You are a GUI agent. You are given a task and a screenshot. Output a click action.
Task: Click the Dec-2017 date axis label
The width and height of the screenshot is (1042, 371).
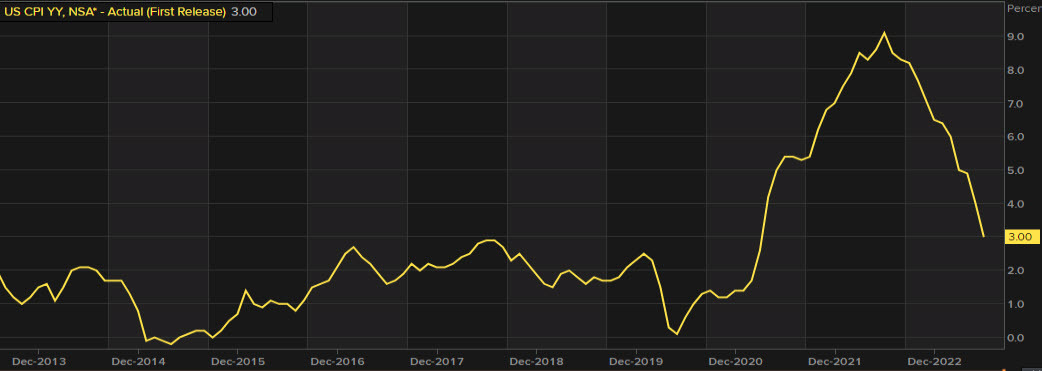[437, 362]
